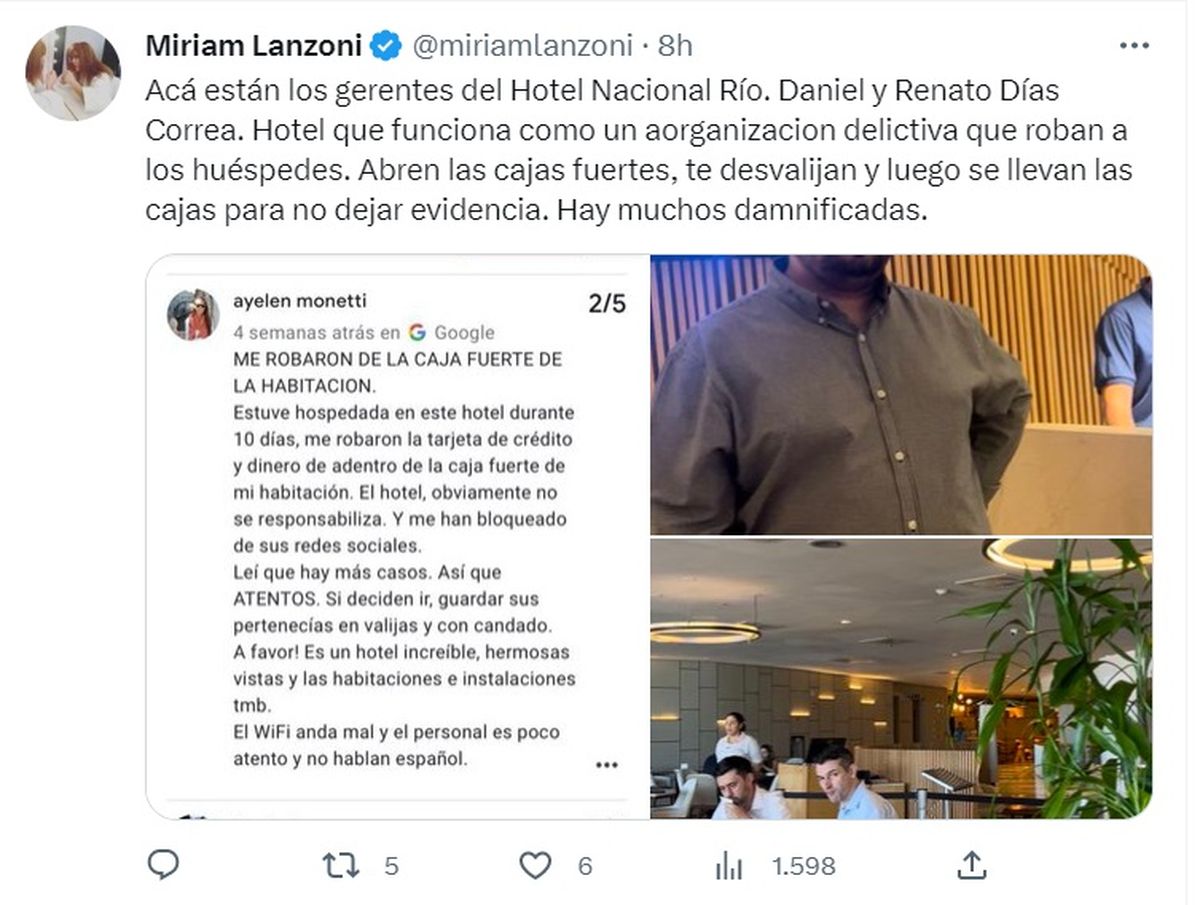Open the @miriamlanzoni handle link

tap(522, 46)
